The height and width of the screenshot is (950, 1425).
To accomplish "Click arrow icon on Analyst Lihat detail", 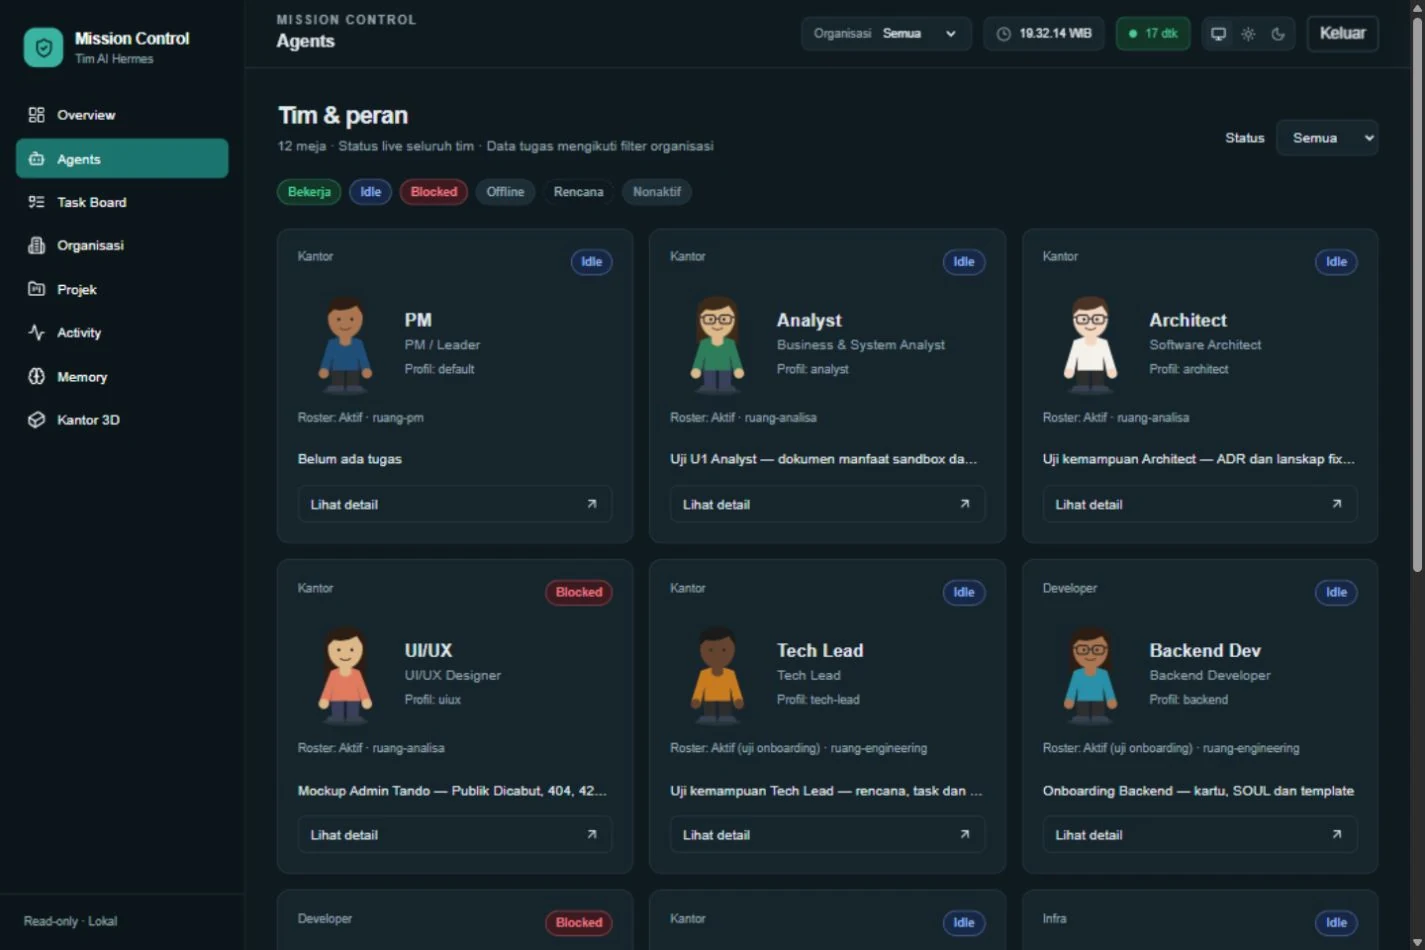I will (965, 504).
